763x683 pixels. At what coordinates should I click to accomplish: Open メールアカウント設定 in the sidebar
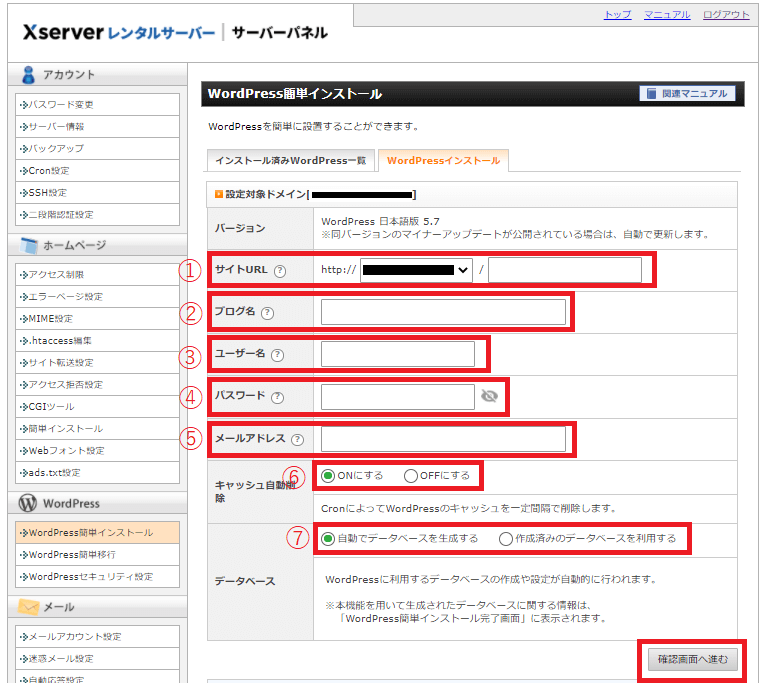(97, 637)
